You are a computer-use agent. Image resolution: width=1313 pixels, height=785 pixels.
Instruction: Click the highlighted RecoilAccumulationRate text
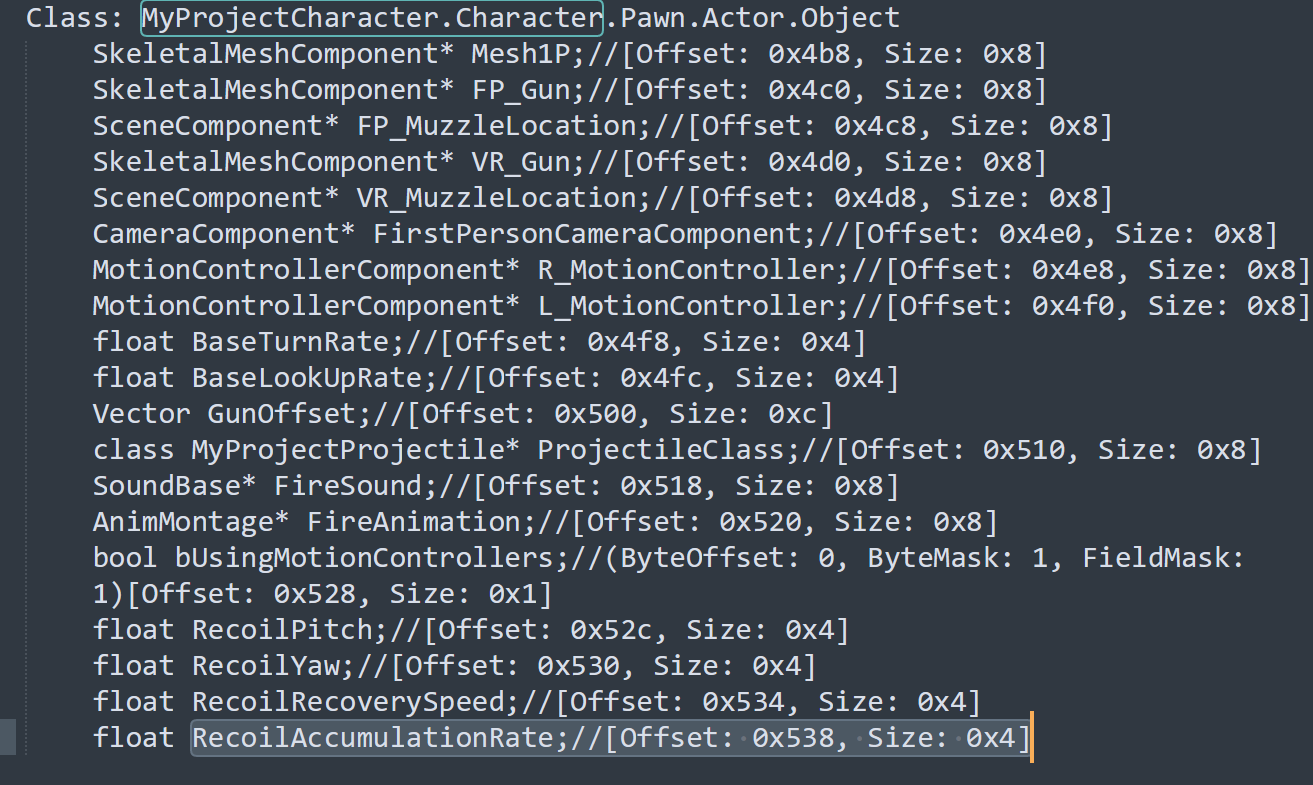pos(372,738)
